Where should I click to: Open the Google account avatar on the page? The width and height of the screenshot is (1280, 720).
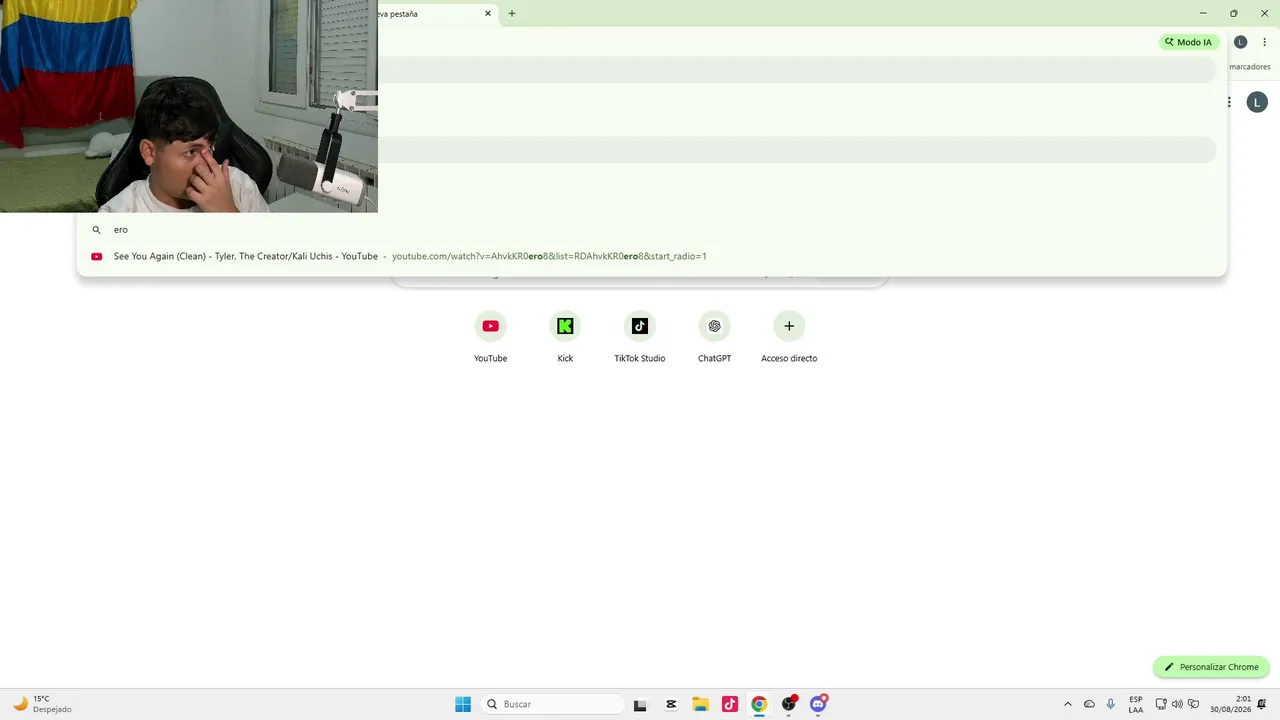click(1257, 102)
